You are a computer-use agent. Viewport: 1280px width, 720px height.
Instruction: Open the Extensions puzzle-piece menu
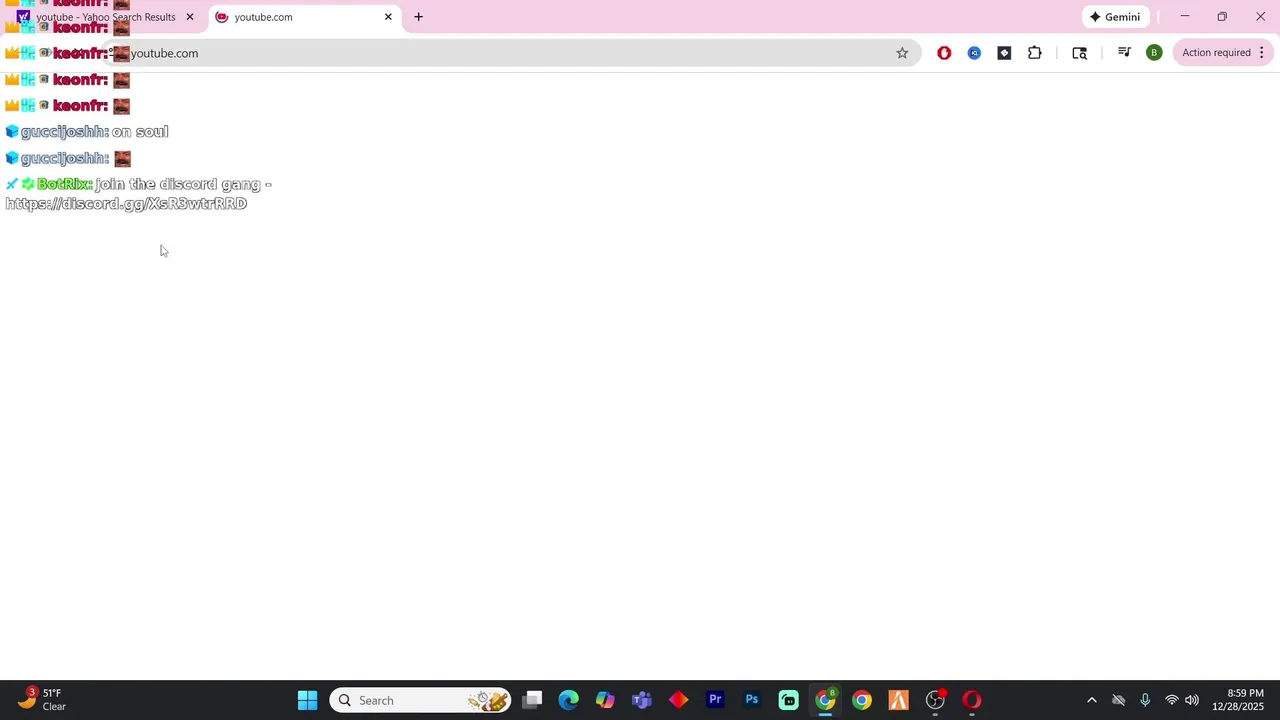(x=1035, y=53)
